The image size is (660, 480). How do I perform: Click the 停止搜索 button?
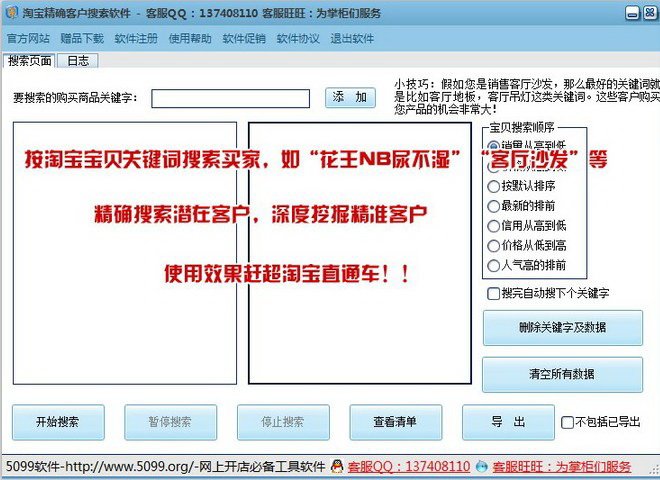pos(283,422)
